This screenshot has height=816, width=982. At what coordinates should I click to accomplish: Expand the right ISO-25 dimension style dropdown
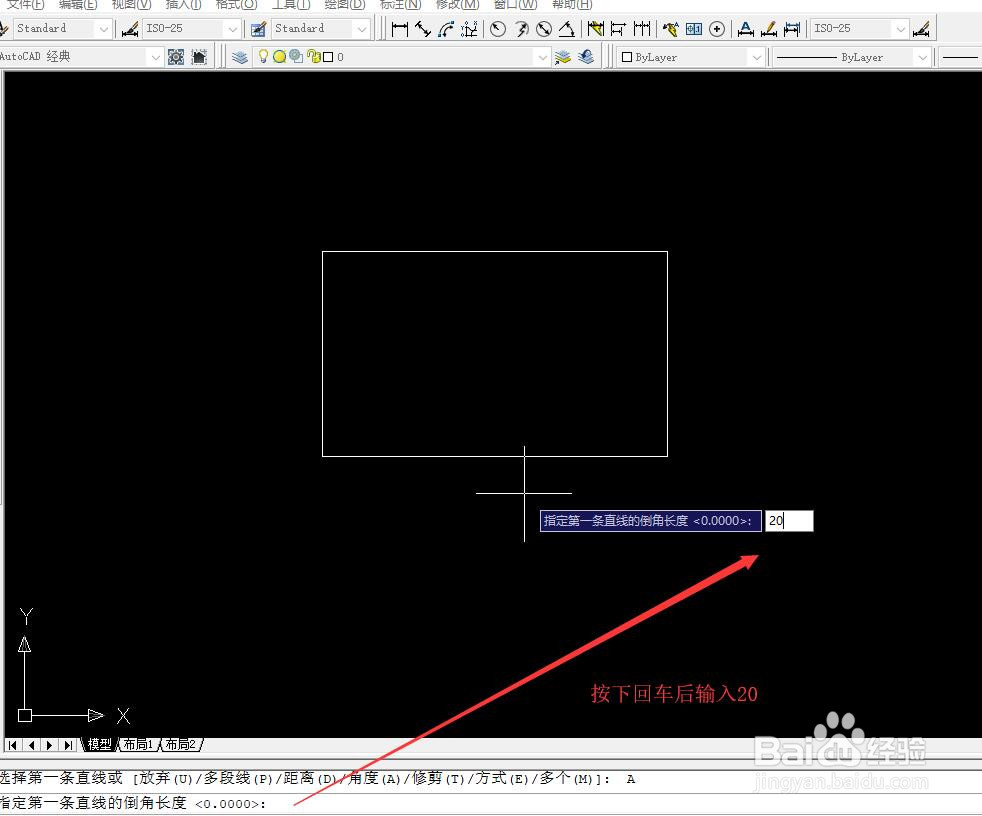[901, 29]
